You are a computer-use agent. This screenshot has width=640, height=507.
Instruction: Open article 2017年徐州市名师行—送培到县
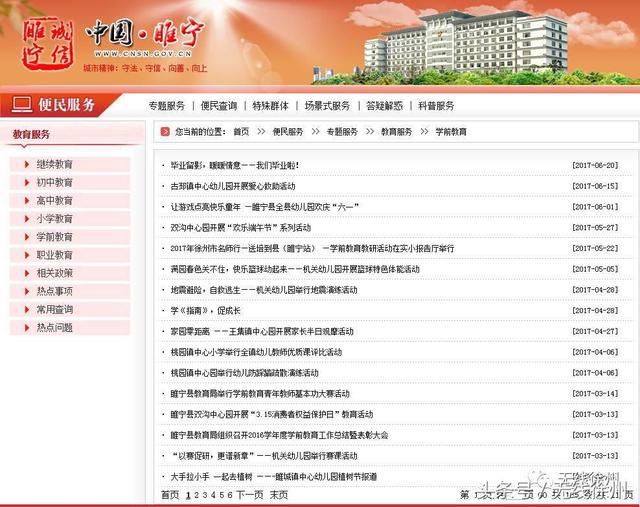pyautogui.click(x=312, y=248)
